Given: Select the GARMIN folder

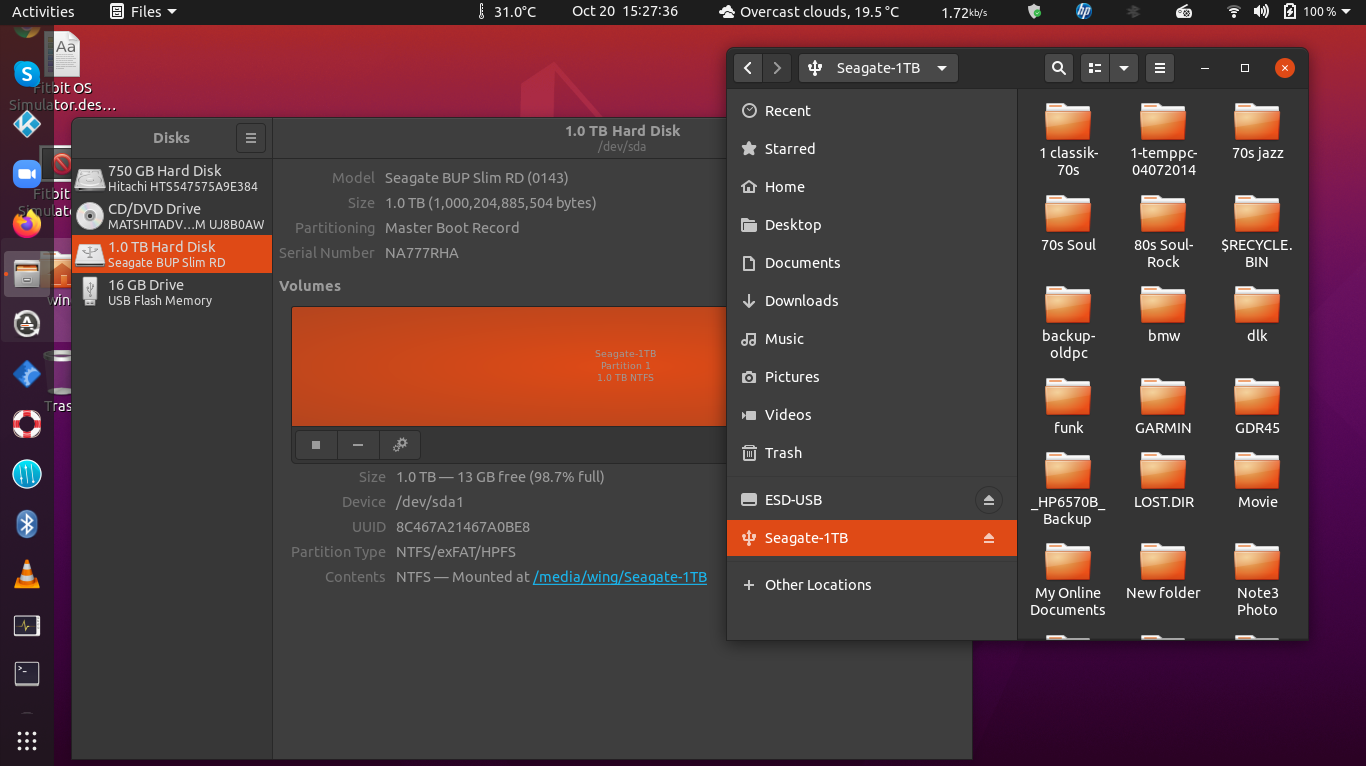Looking at the screenshot, I should (x=1163, y=406).
